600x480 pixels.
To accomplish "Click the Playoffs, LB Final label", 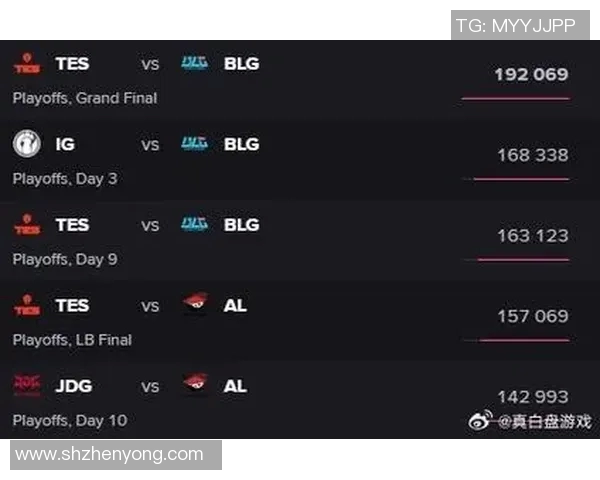I will [72, 340].
